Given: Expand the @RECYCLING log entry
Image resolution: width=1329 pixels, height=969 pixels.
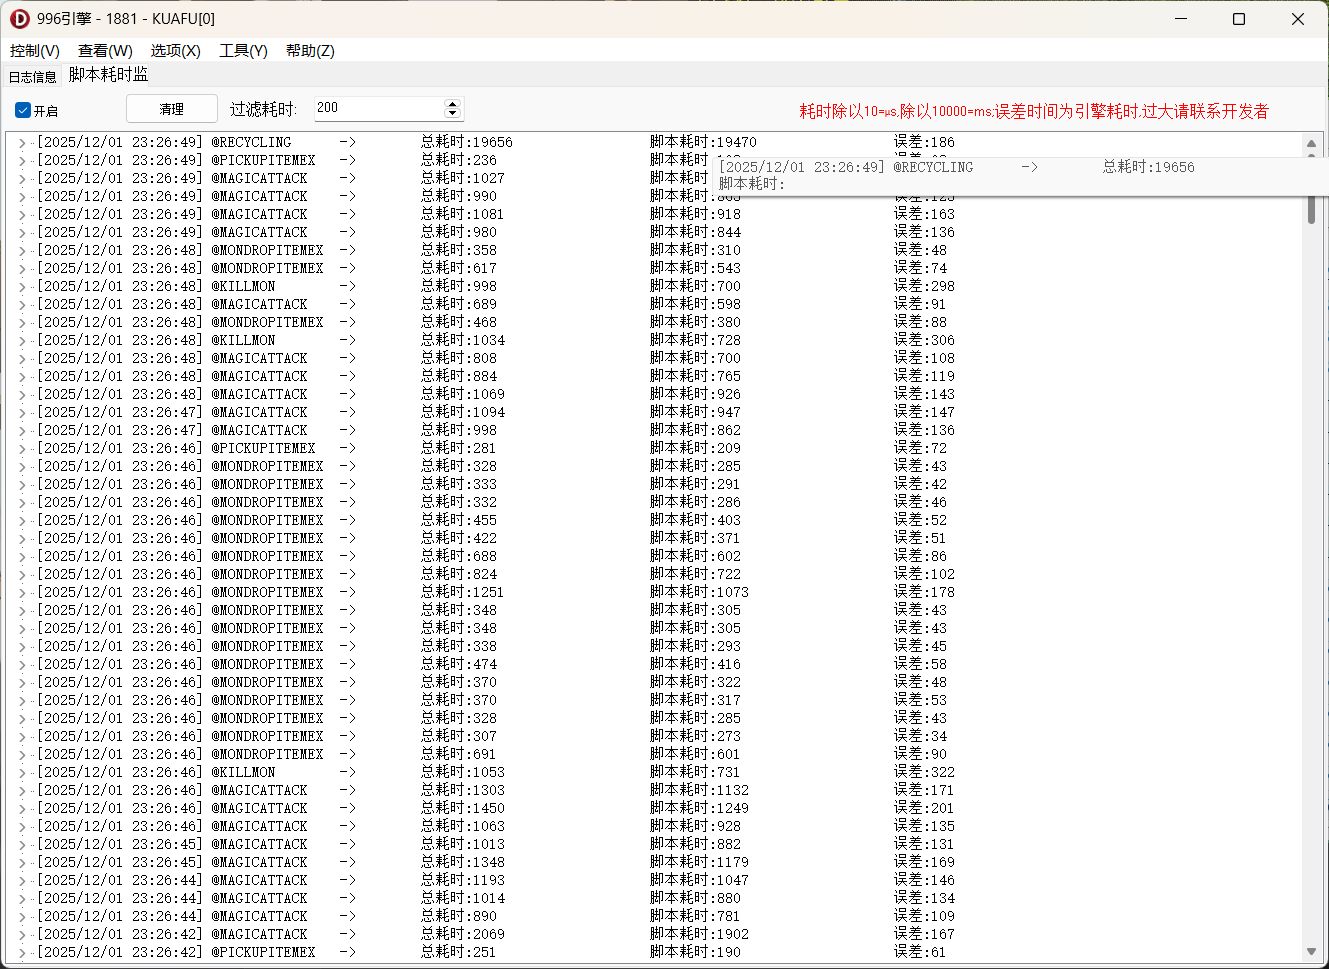Looking at the screenshot, I should [22, 143].
